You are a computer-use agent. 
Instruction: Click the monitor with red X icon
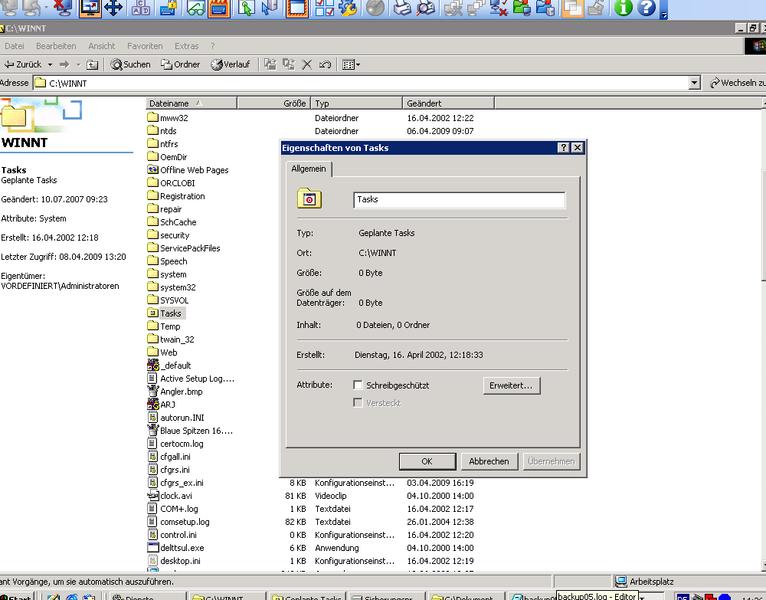62,8
